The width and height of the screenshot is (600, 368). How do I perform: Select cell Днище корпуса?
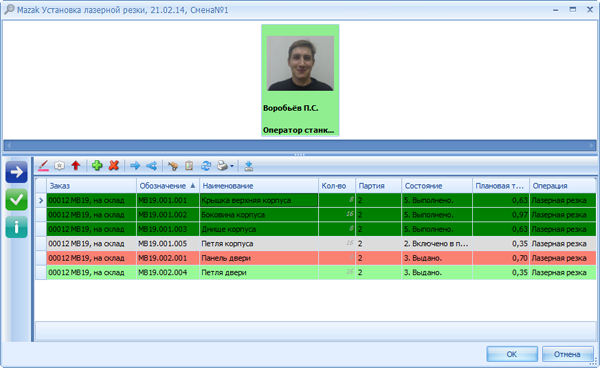(259, 230)
